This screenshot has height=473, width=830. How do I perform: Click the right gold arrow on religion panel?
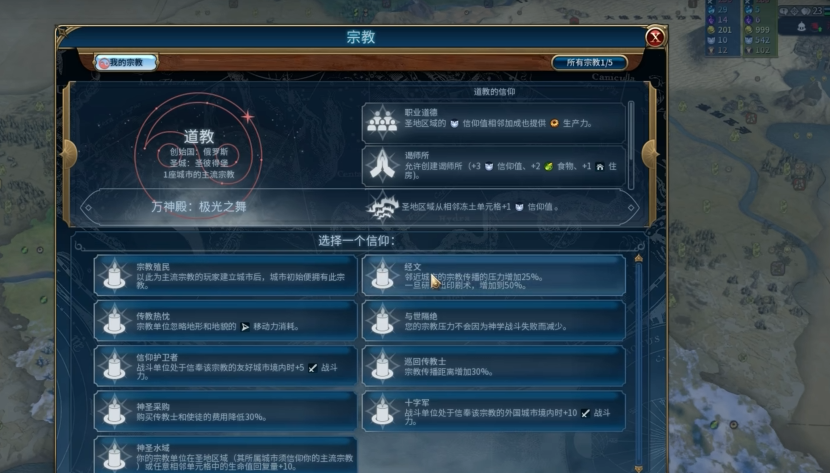[x=649, y=154]
